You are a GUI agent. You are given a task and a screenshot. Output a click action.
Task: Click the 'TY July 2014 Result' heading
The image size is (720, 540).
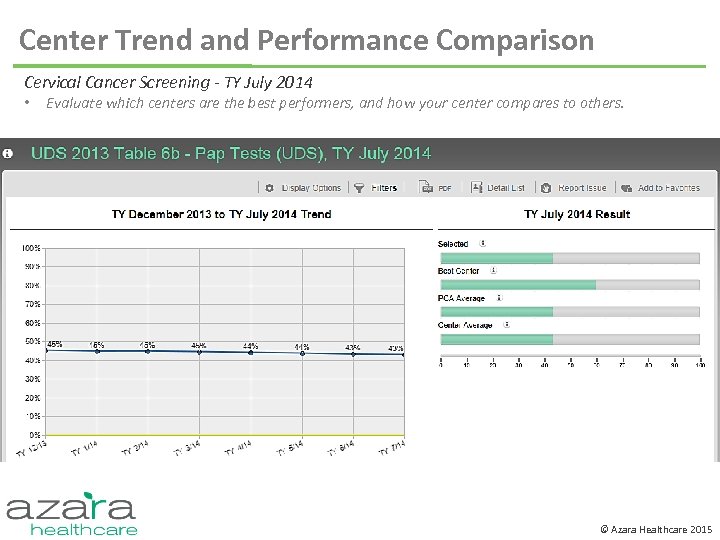(577, 214)
